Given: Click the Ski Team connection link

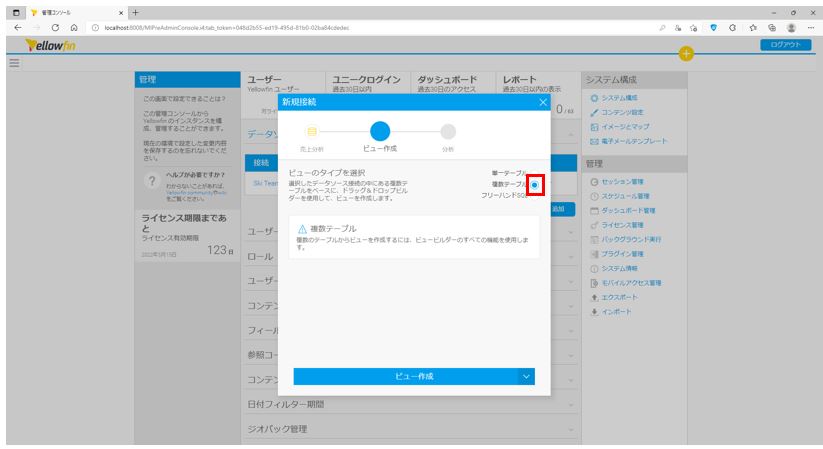Looking at the screenshot, I should point(266,183).
